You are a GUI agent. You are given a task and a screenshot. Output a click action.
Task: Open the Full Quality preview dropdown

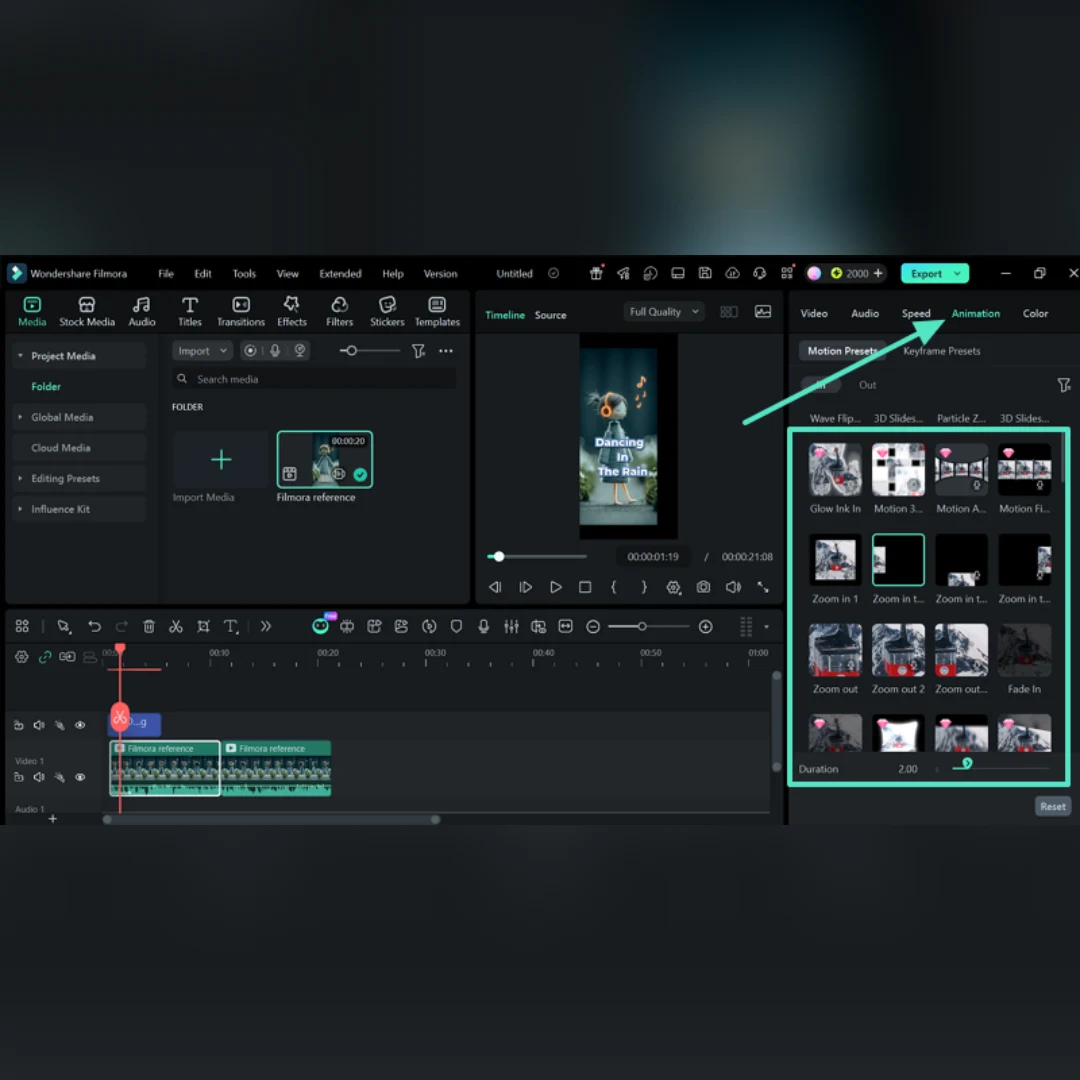(663, 311)
